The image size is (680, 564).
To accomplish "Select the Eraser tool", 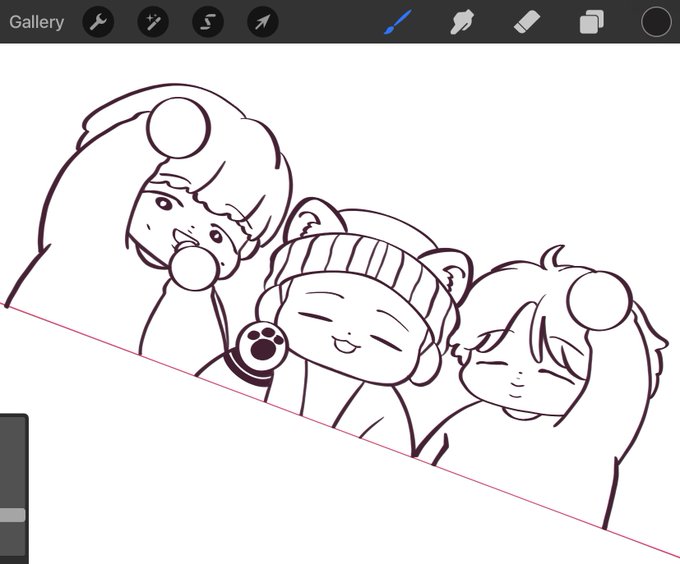I will [x=526, y=22].
